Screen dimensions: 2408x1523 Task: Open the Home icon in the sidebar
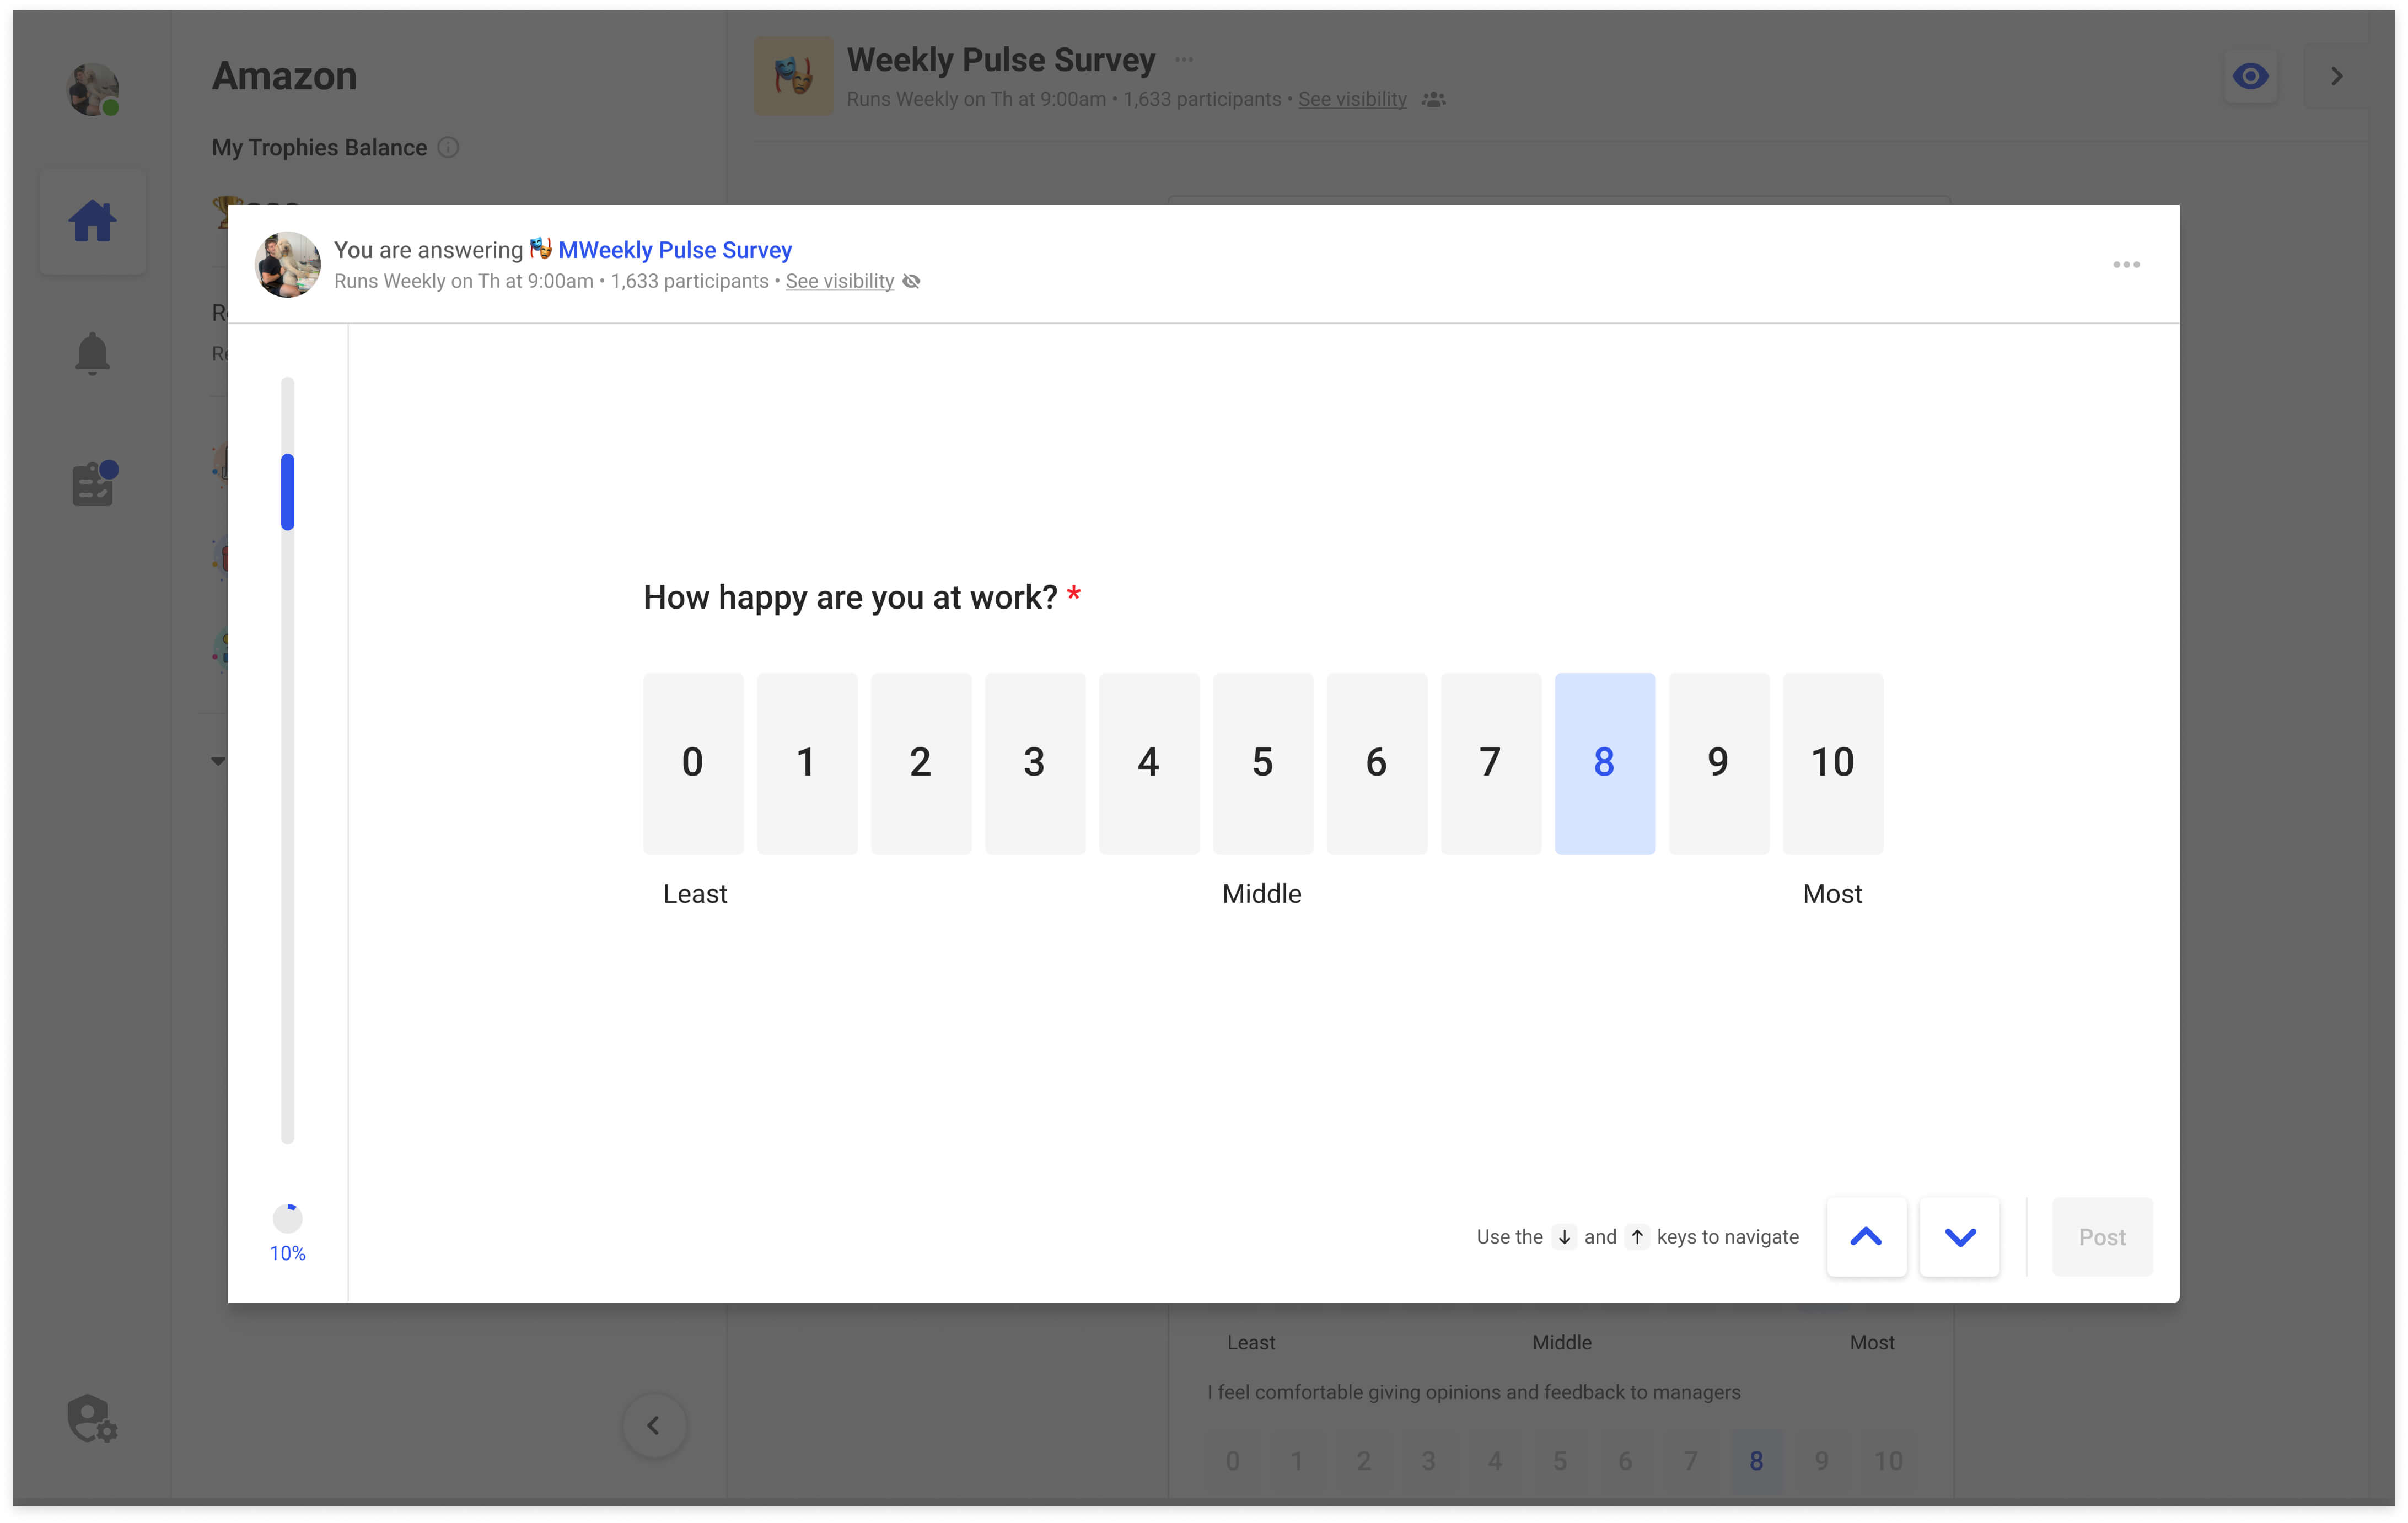(x=92, y=221)
